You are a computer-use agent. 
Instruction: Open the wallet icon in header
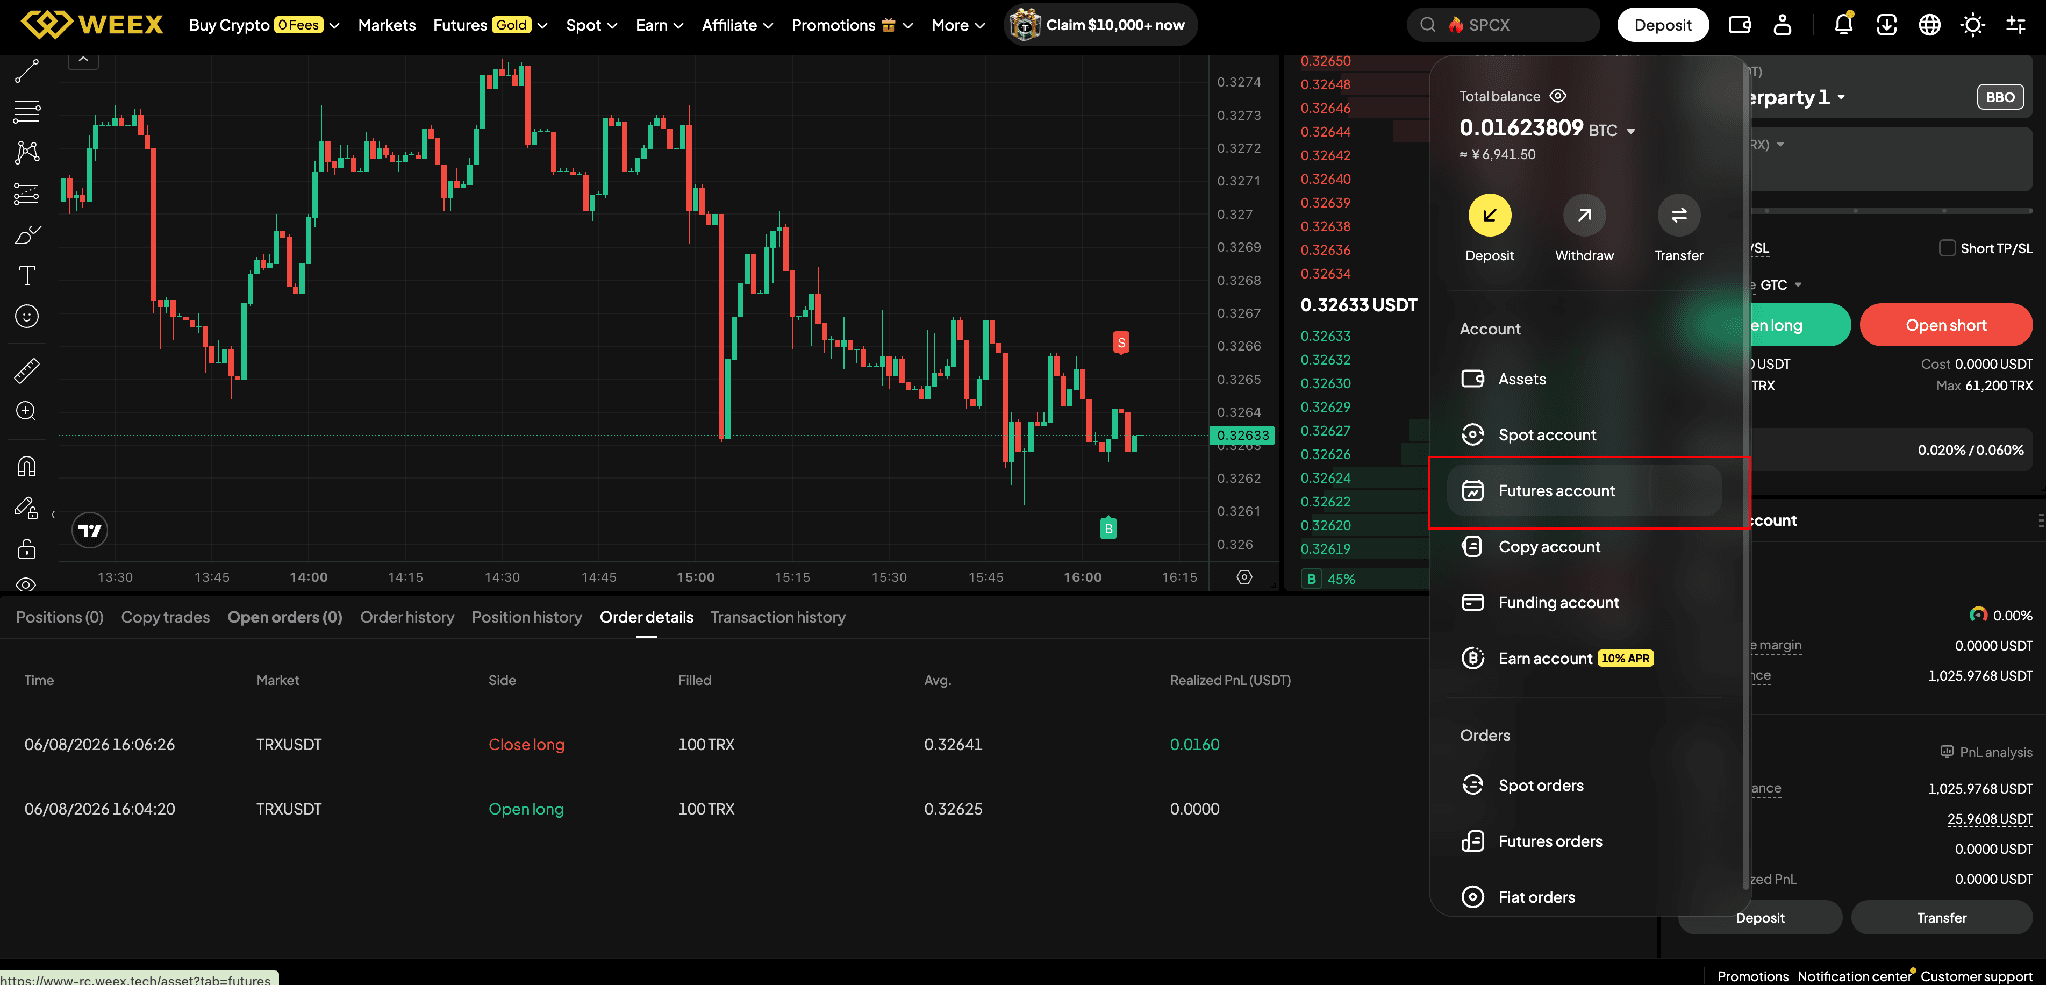[x=1740, y=25]
